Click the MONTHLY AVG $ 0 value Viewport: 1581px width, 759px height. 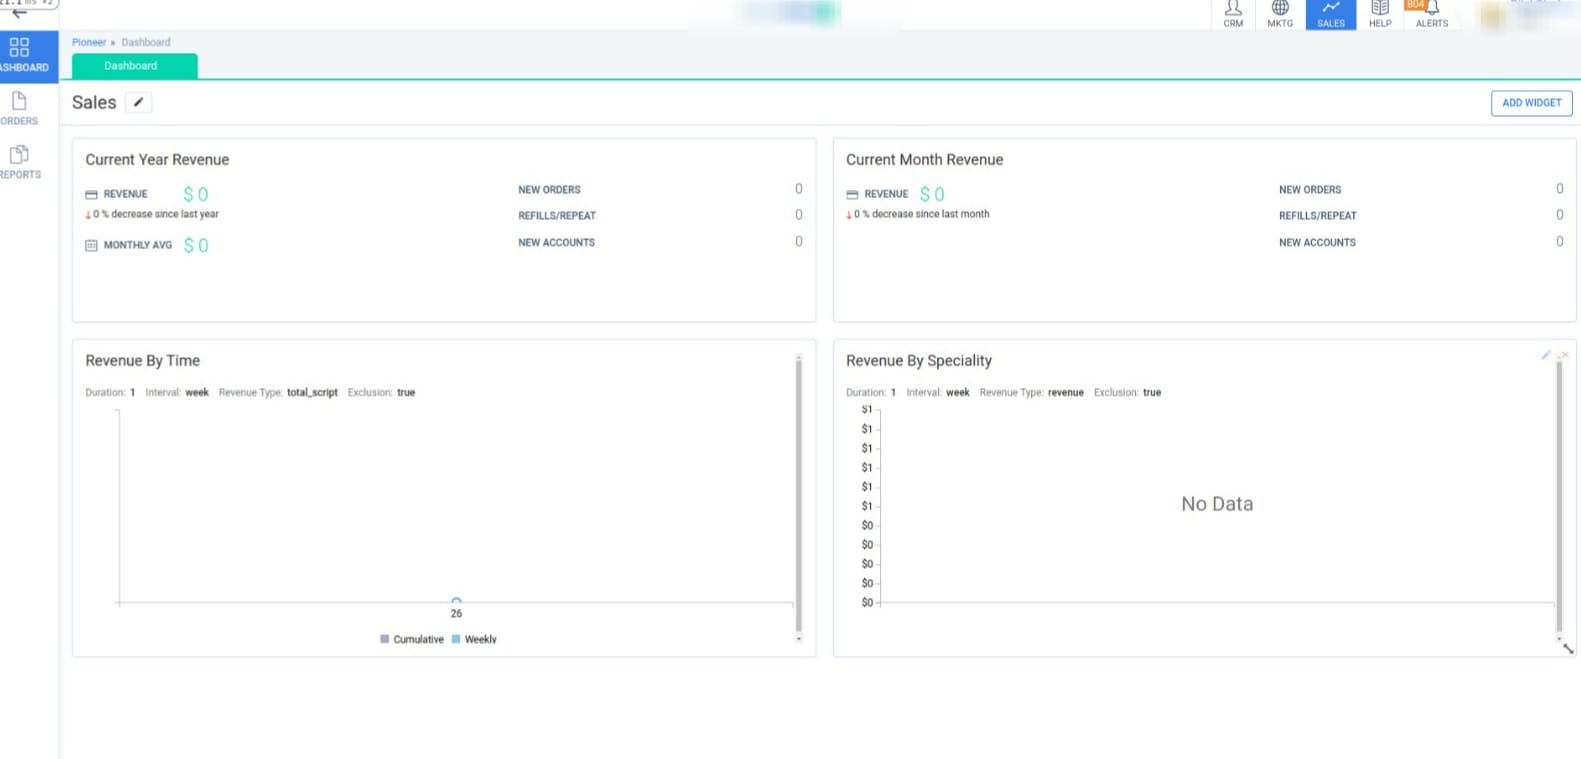(x=196, y=245)
